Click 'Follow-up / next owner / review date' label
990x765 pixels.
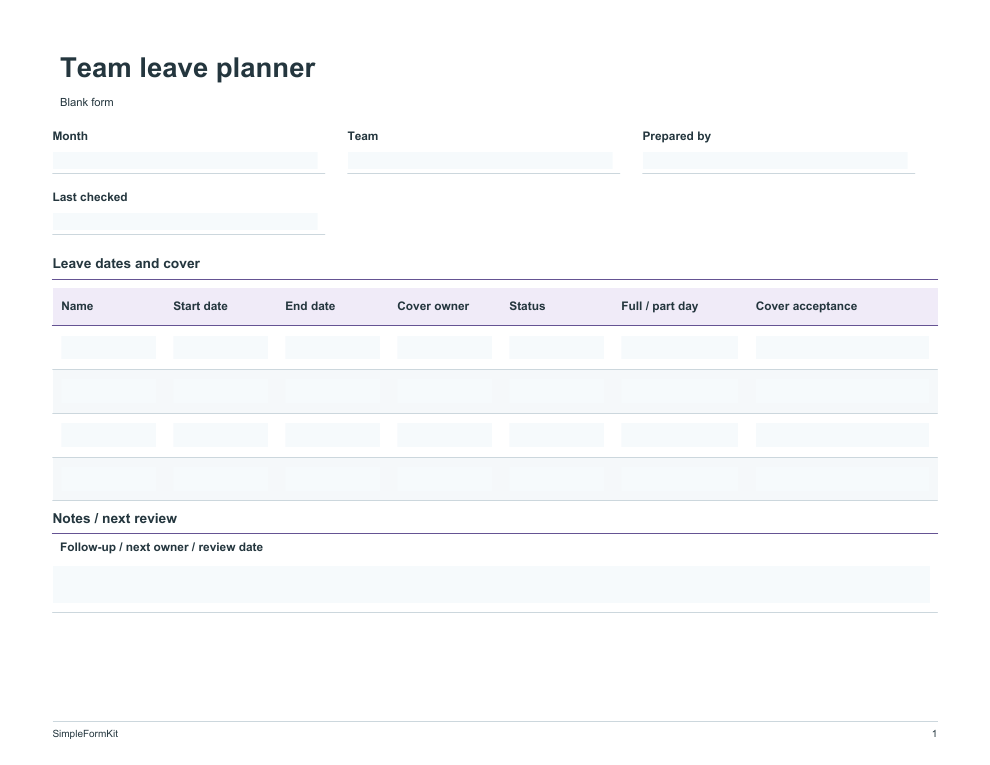162,547
